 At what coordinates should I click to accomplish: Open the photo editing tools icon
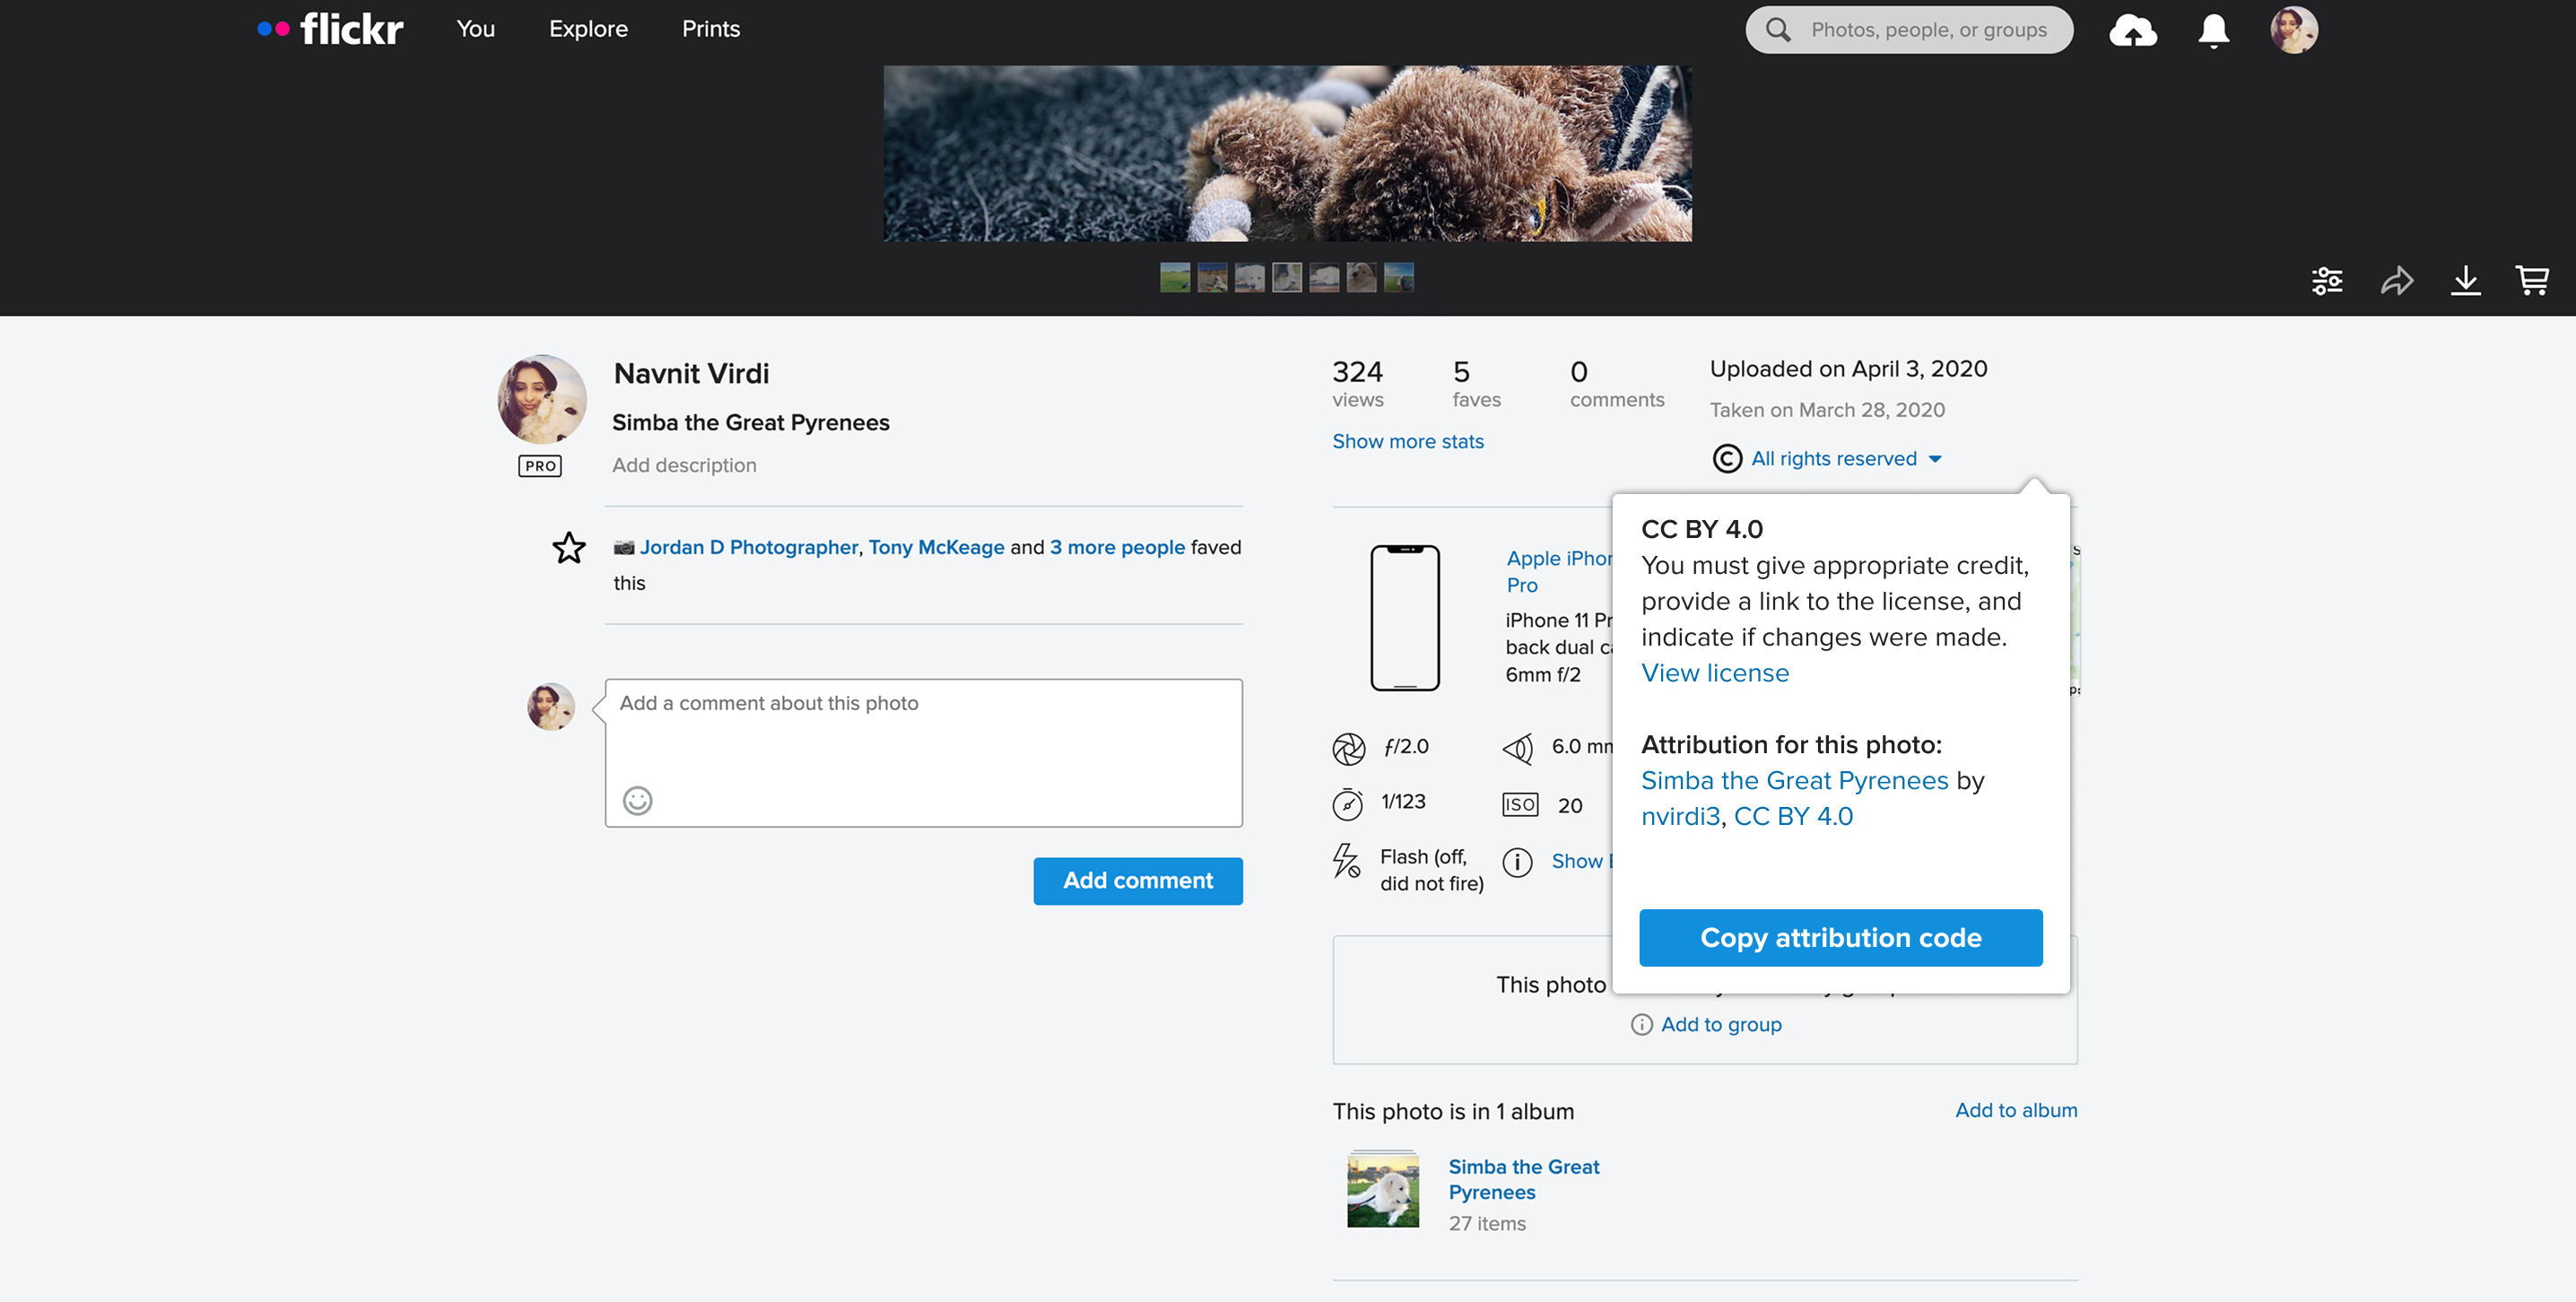pos(2328,281)
